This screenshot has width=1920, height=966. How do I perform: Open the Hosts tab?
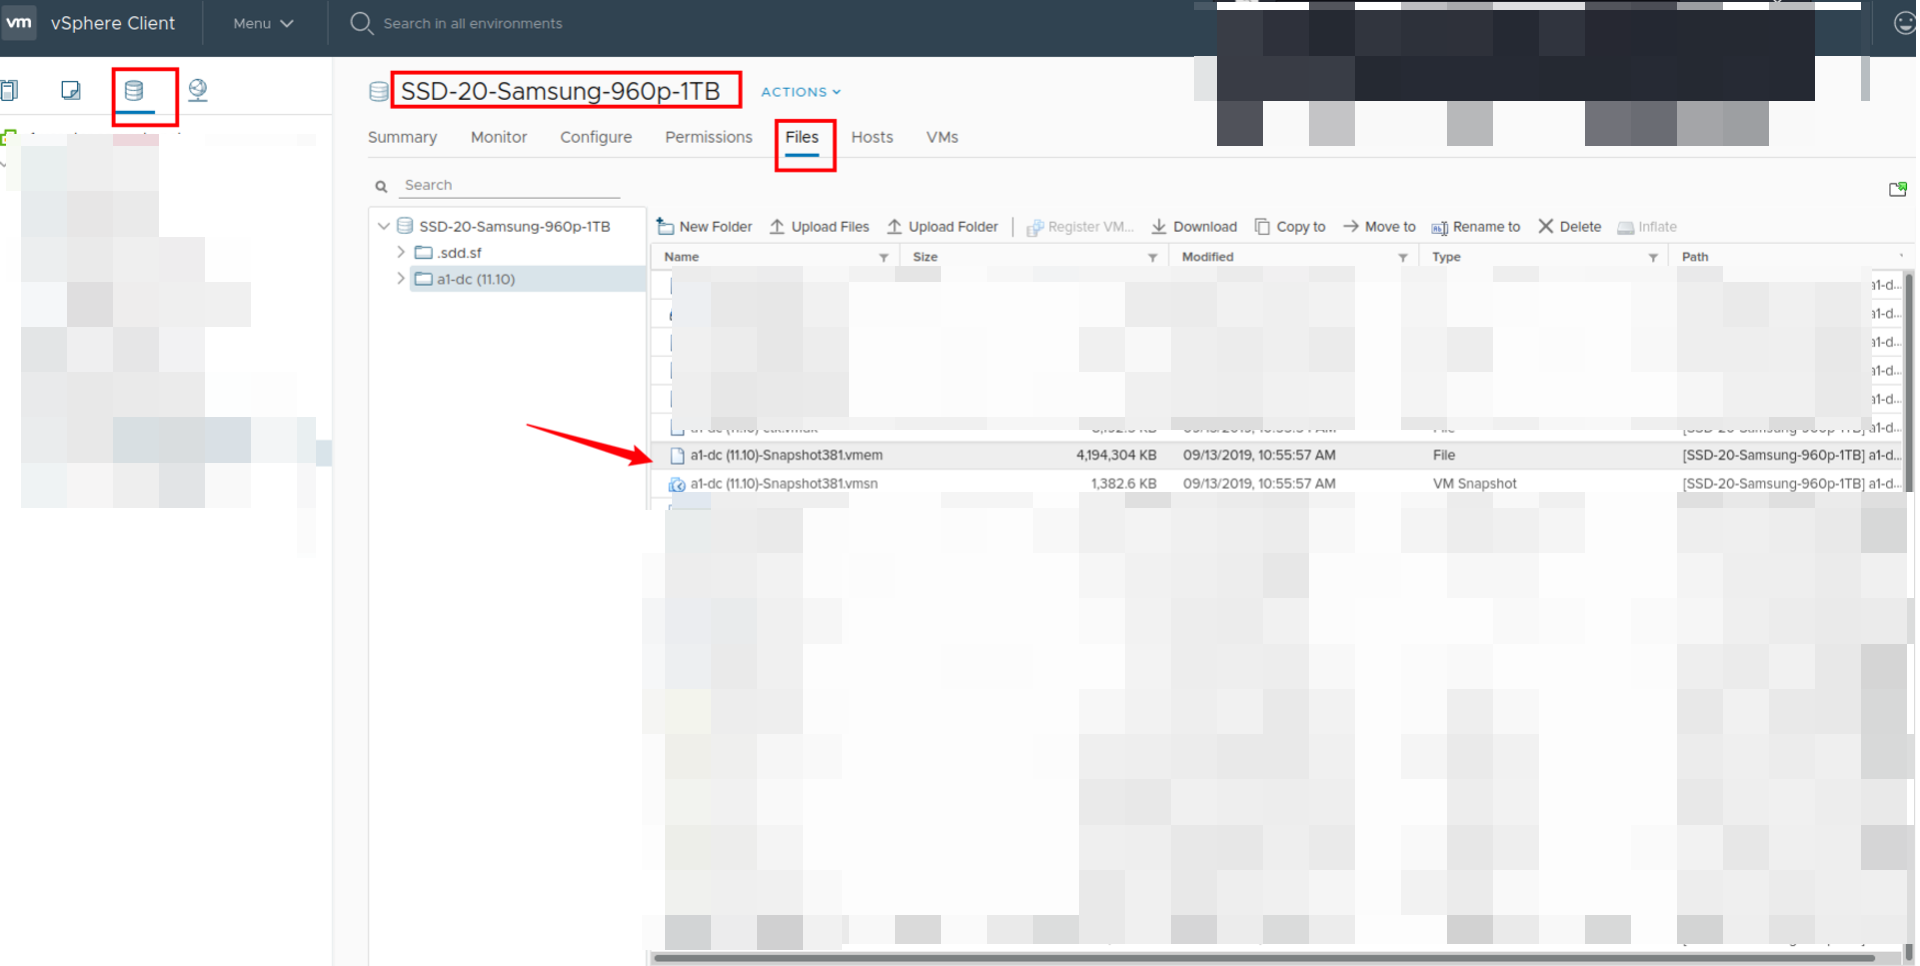872,137
